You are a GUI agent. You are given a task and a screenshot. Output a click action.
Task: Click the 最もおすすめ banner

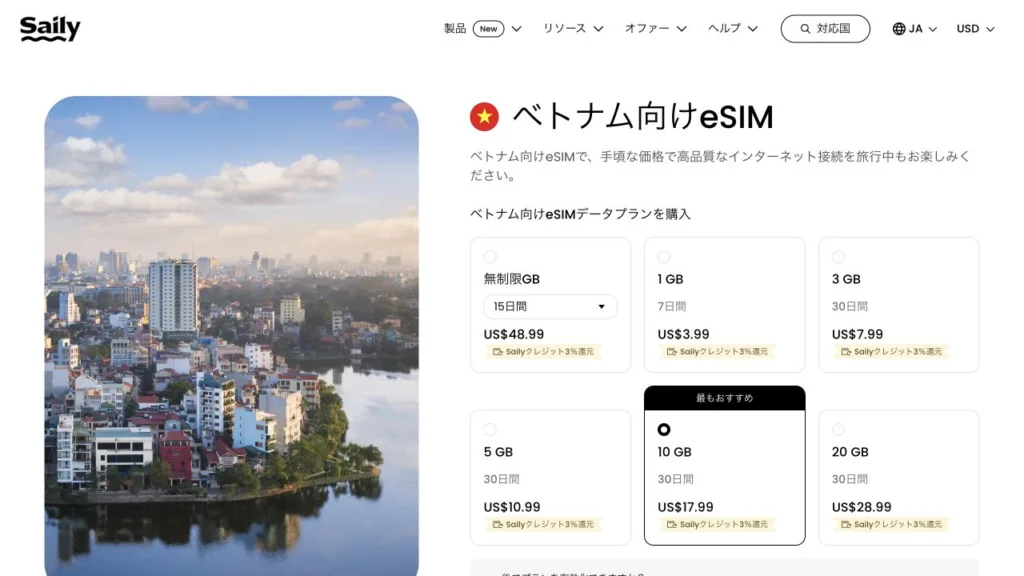pos(724,398)
